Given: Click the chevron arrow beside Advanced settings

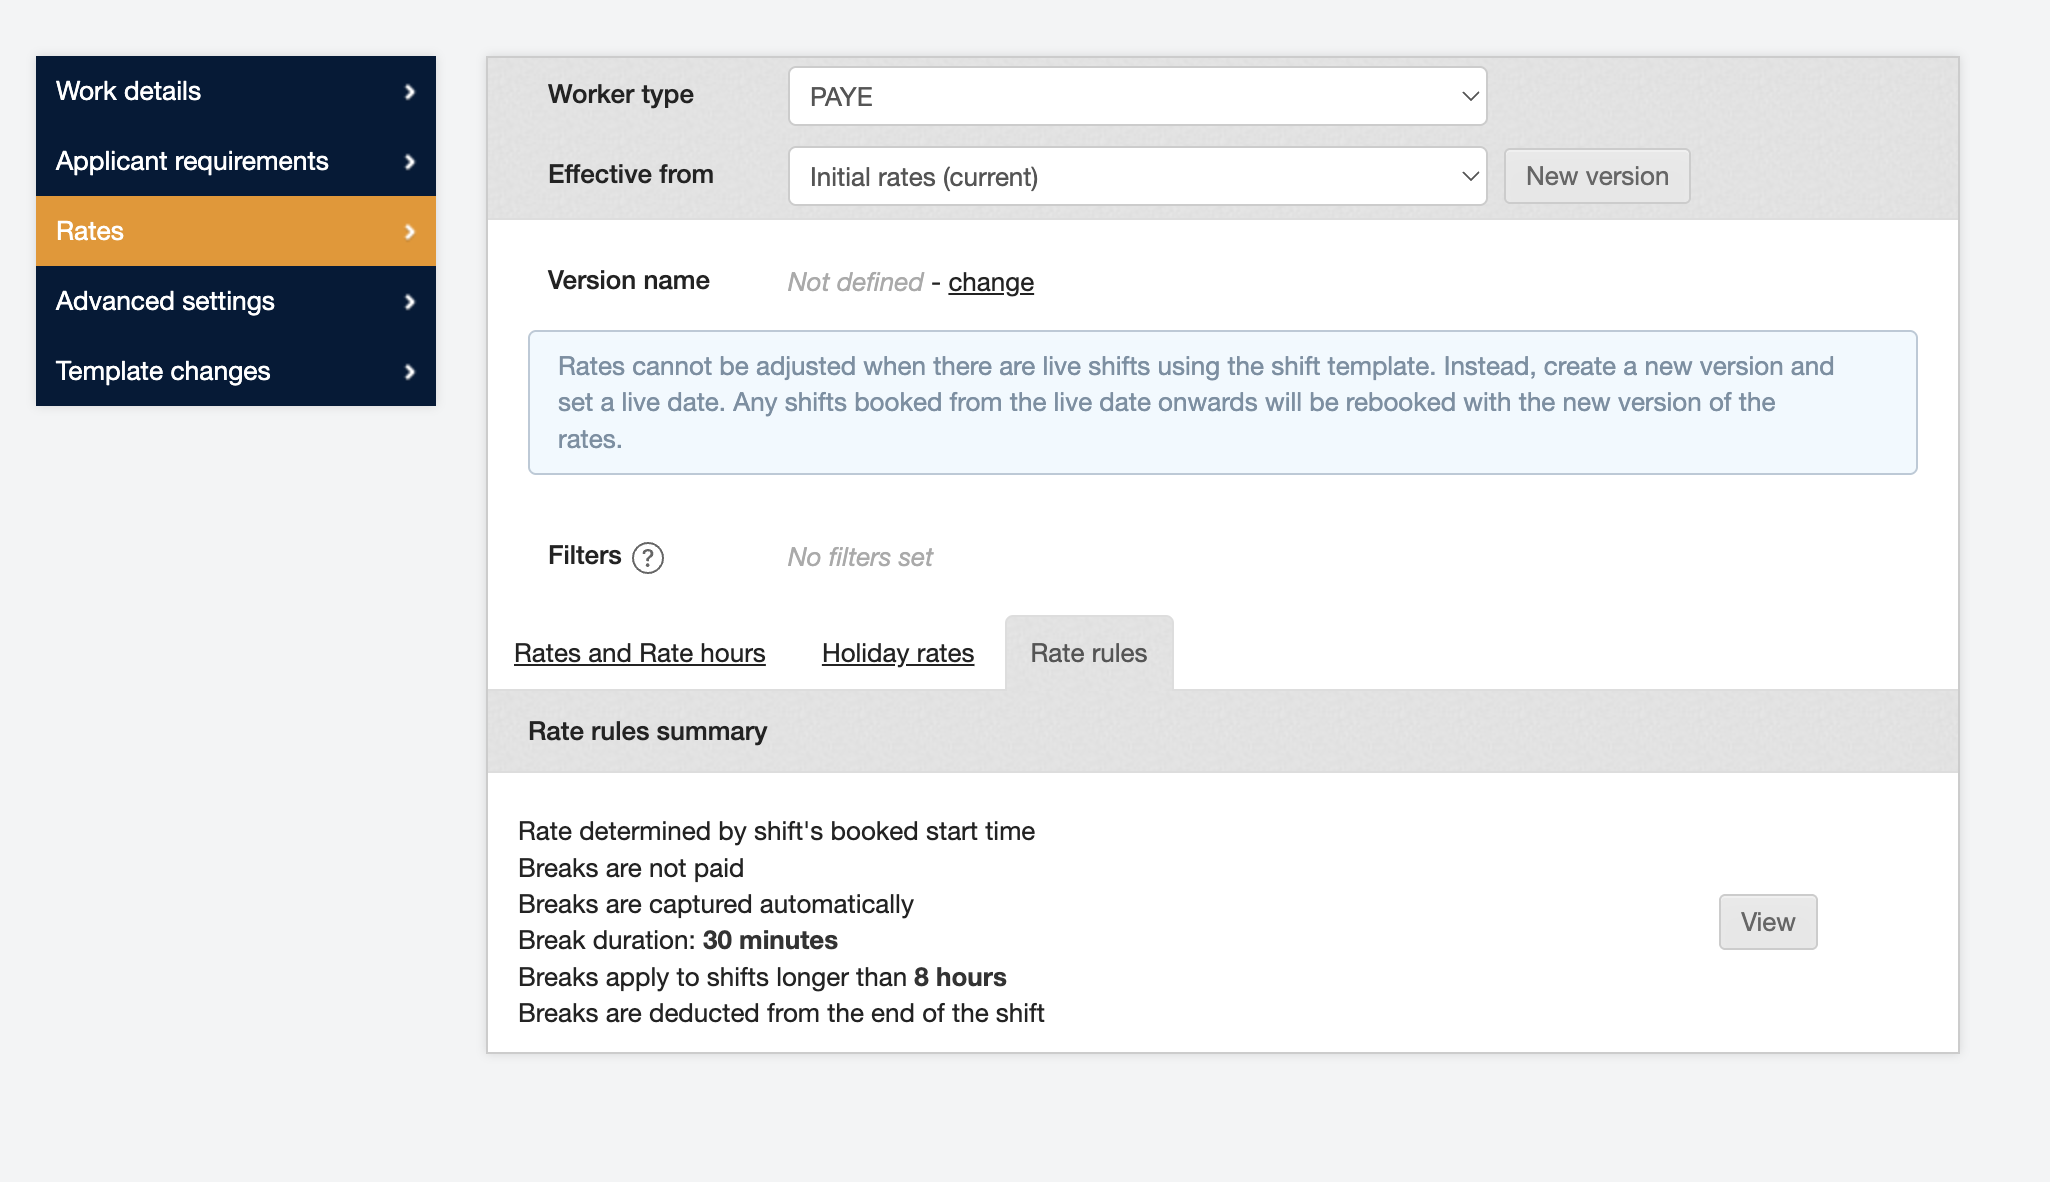Looking at the screenshot, I should pos(409,302).
